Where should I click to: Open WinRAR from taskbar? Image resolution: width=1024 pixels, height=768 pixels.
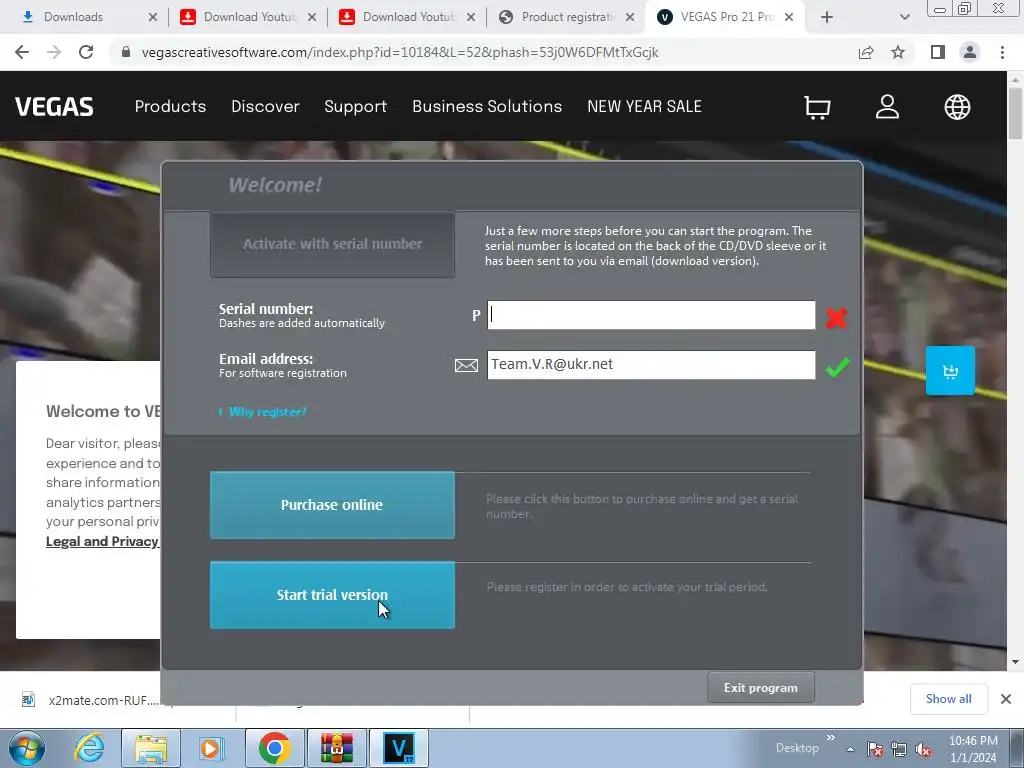pos(336,748)
